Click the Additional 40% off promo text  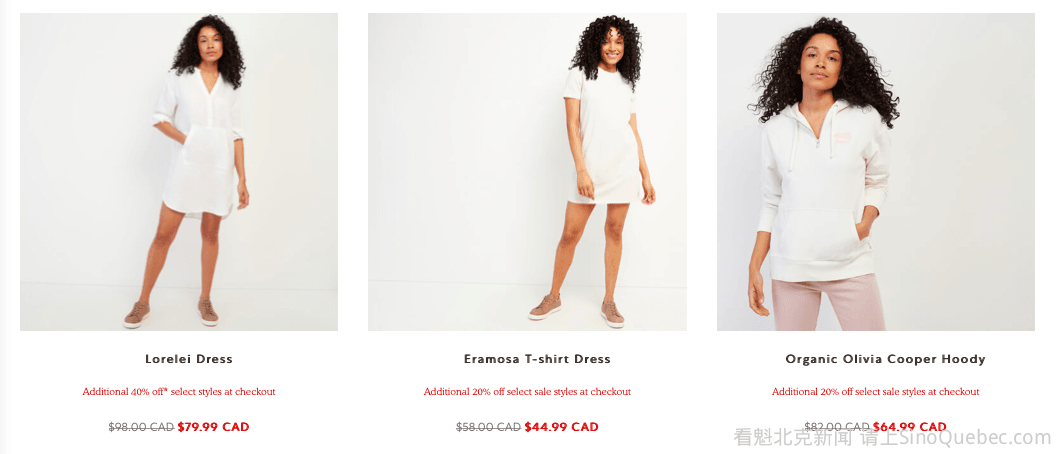point(179,391)
